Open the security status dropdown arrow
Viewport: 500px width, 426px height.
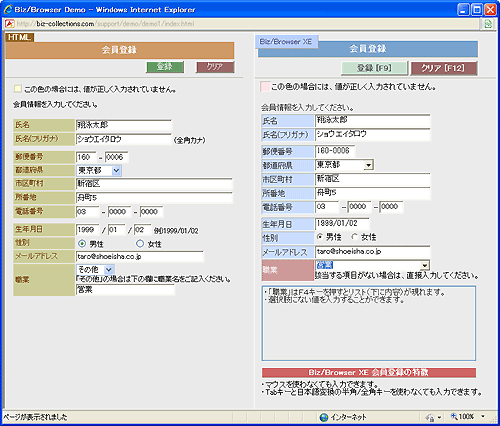click(439, 417)
